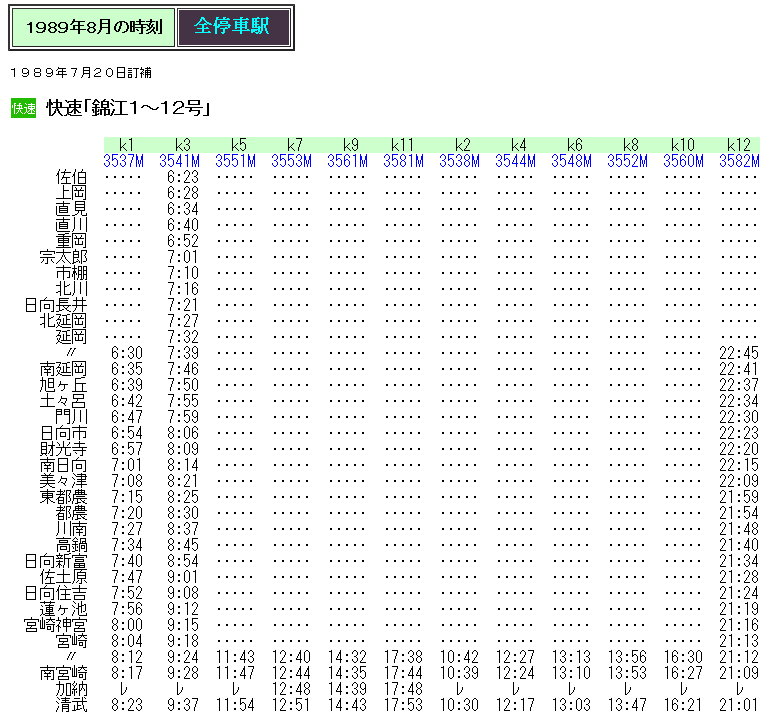This screenshot has height=712, width=780.
Task: Open train number 3582M link
Action: 739,161
